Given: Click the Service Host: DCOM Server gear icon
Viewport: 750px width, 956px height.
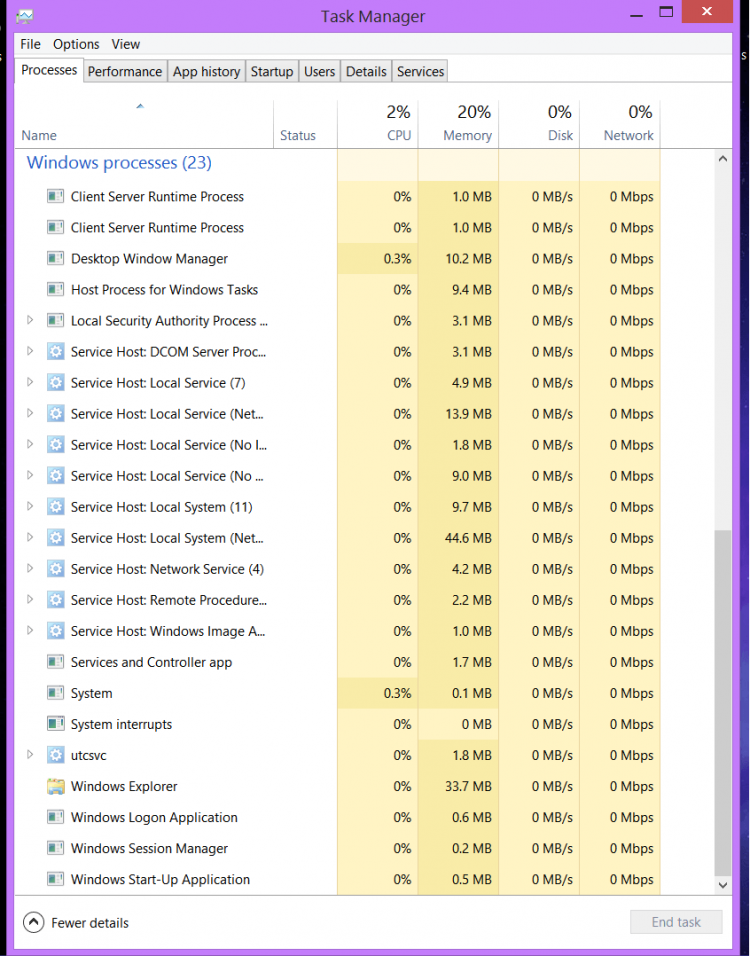Looking at the screenshot, I should (x=55, y=352).
